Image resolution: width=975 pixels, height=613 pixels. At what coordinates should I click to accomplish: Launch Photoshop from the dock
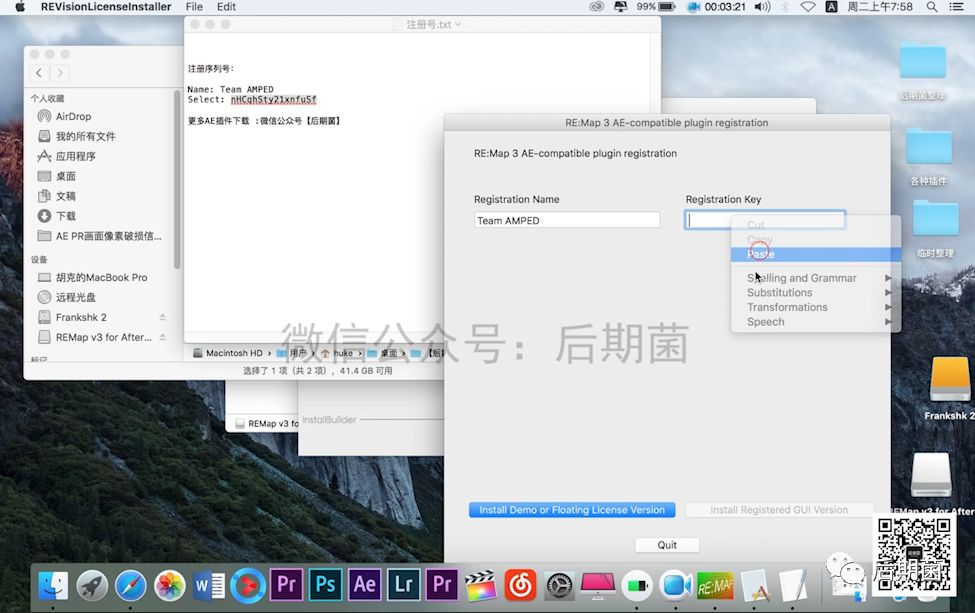[325, 585]
